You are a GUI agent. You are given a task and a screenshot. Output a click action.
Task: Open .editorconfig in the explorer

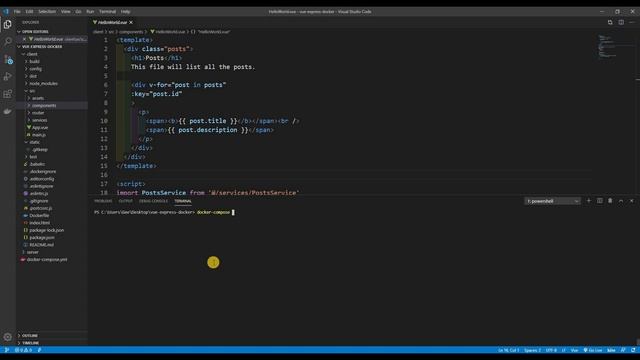41,179
